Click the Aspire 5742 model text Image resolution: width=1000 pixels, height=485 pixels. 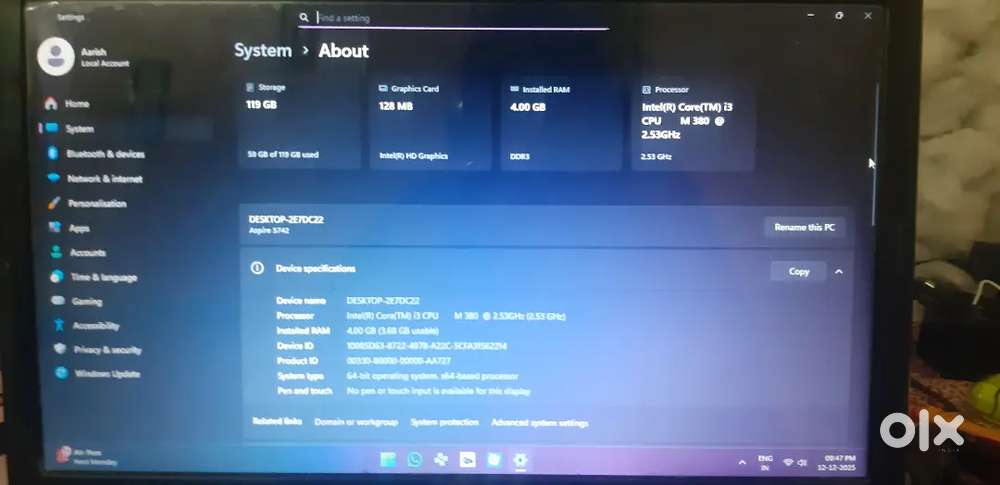point(268,230)
